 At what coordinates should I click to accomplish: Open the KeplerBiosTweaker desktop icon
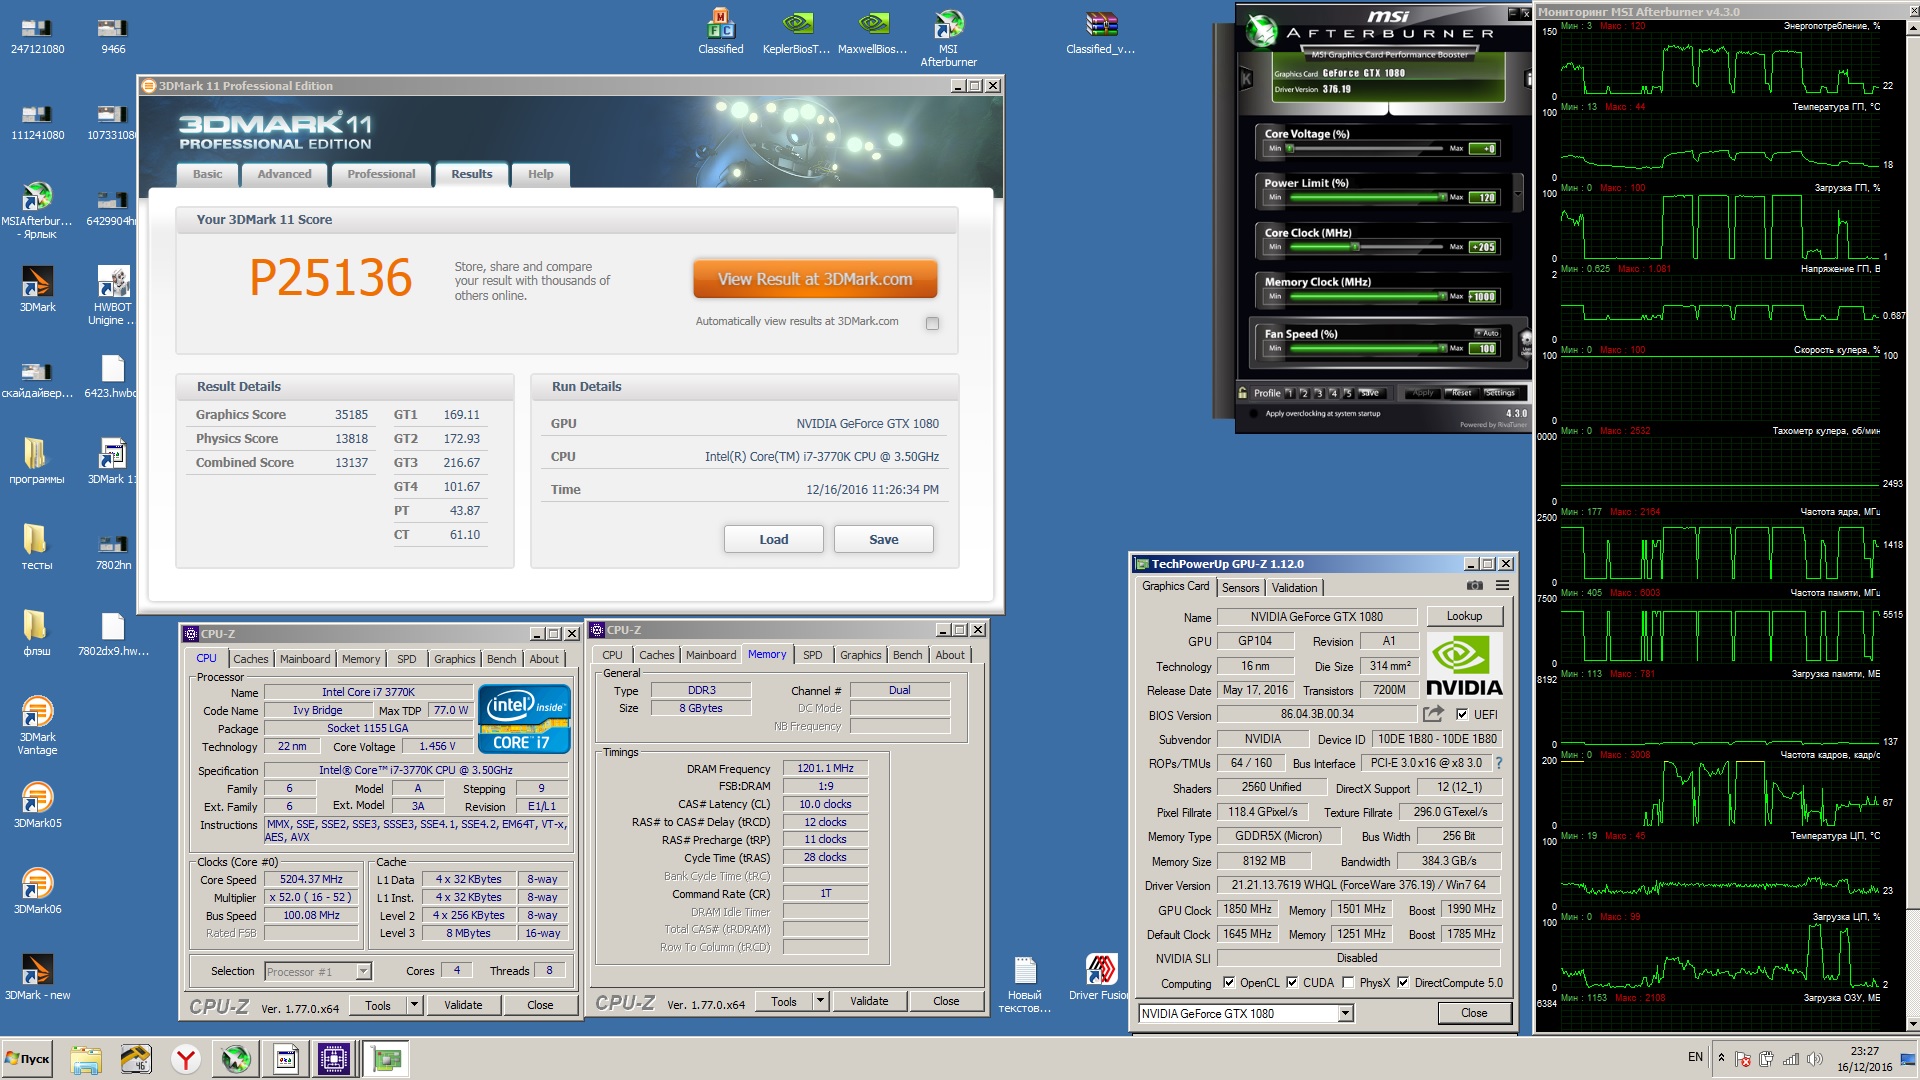[x=796, y=31]
